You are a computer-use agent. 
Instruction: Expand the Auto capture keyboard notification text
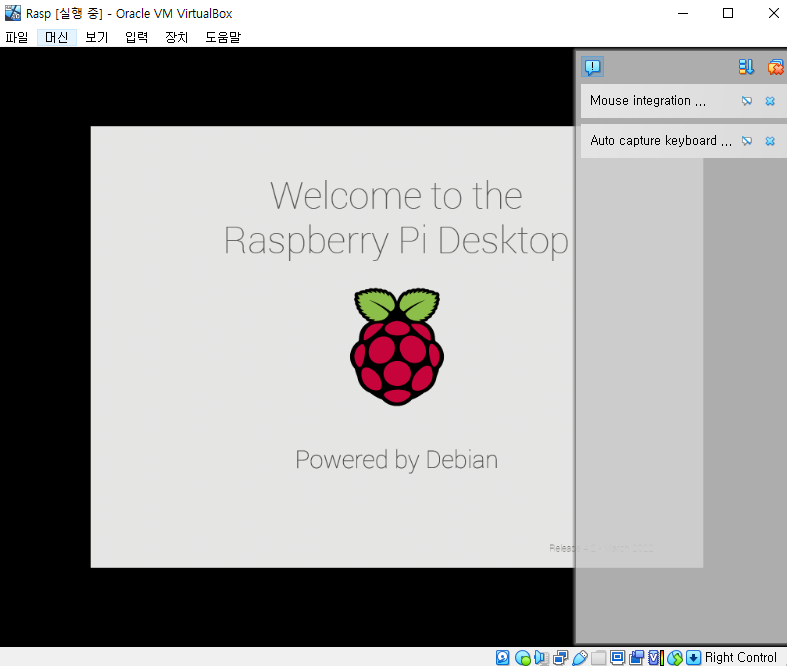point(661,141)
